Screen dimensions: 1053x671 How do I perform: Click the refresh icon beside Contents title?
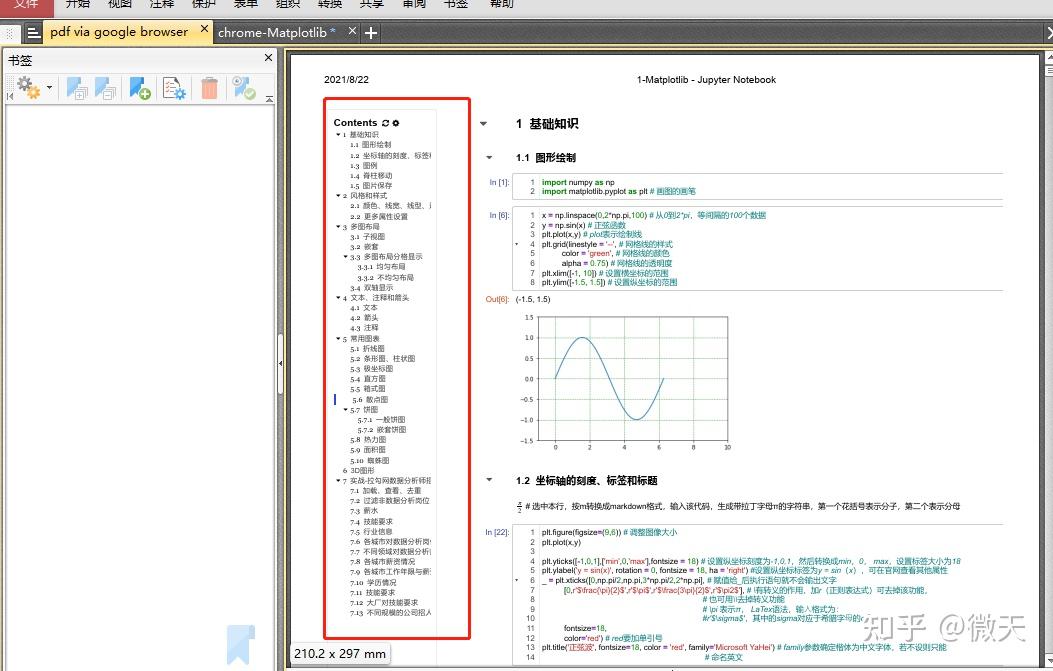point(385,123)
